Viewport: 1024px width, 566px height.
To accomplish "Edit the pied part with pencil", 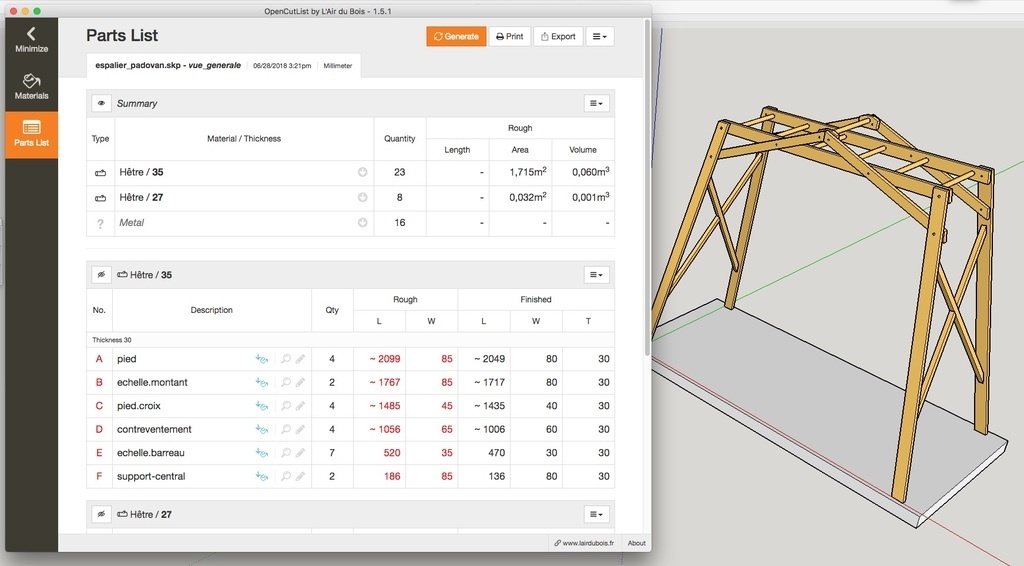I will pyautogui.click(x=300, y=359).
